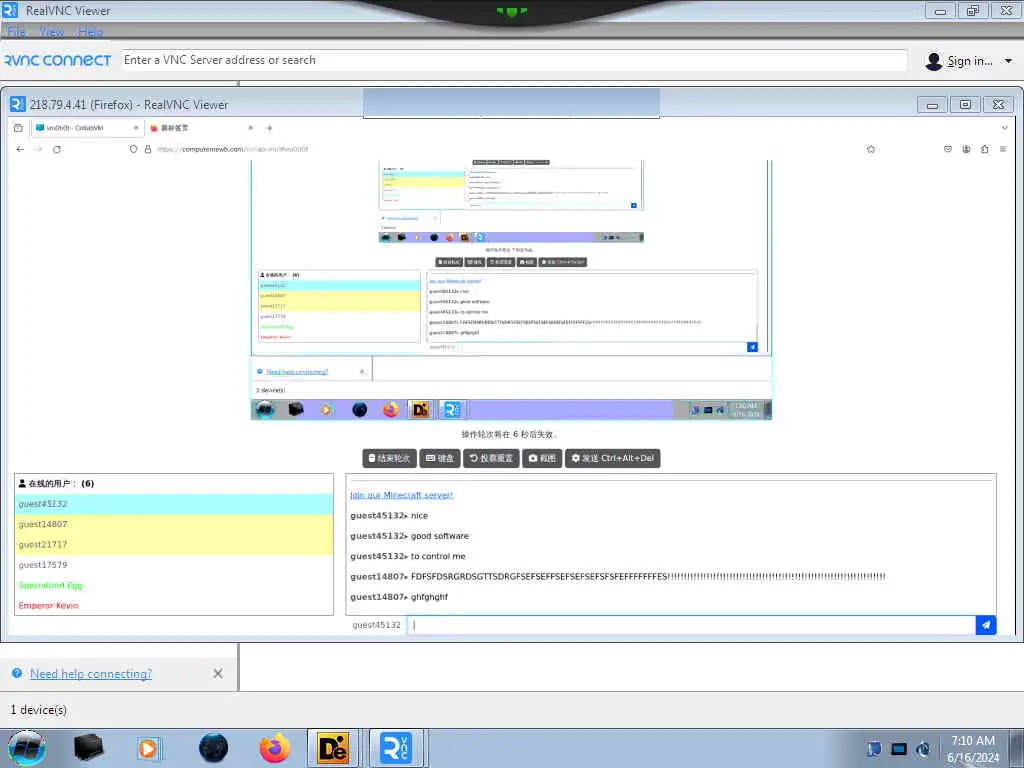This screenshot has height=768, width=1024.
Task: Close the 新标签页 tab
Action: click(x=250, y=128)
